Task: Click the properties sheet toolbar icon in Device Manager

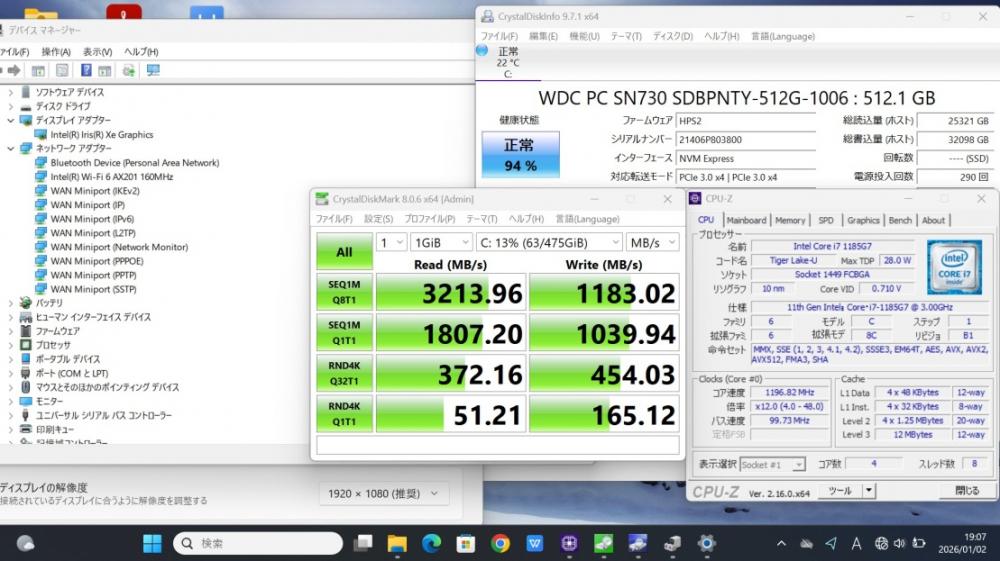Action: point(62,71)
